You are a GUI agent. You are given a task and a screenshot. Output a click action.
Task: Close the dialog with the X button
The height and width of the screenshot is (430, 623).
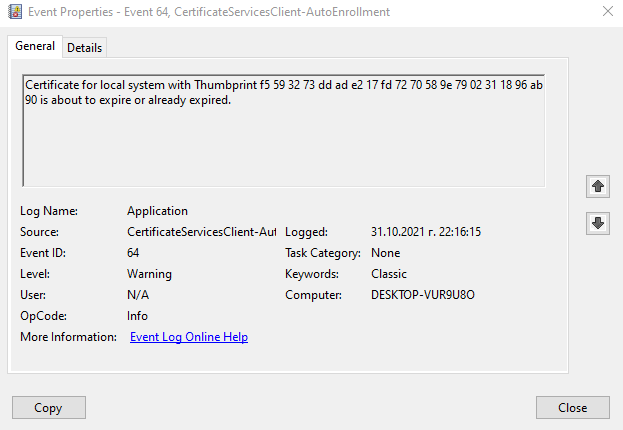click(608, 11)
